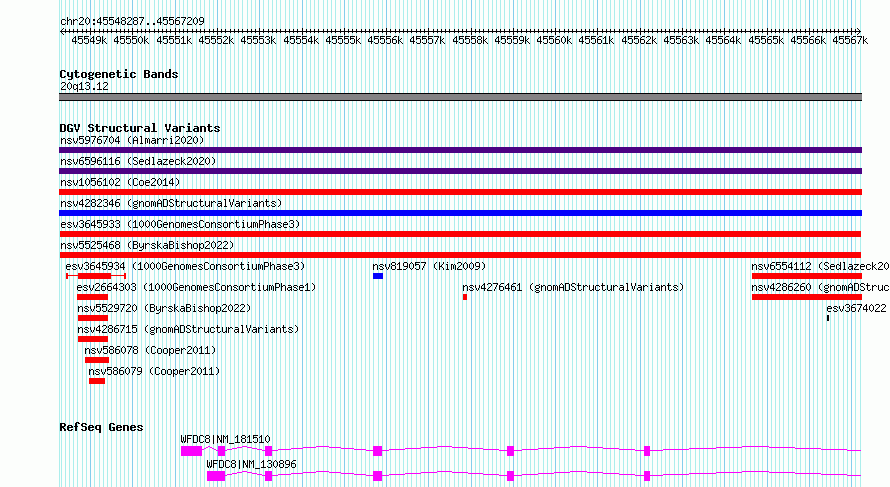Screen dimensions: 890x487
Task: Click the 20q13.12 band label
Action: (84, 86)
